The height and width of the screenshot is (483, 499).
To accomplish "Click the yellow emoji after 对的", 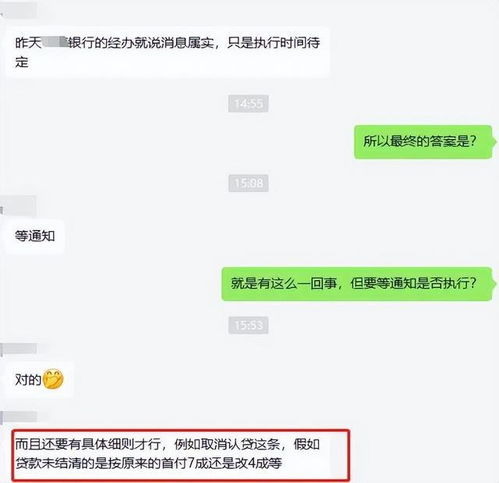I will coord(53,379).
